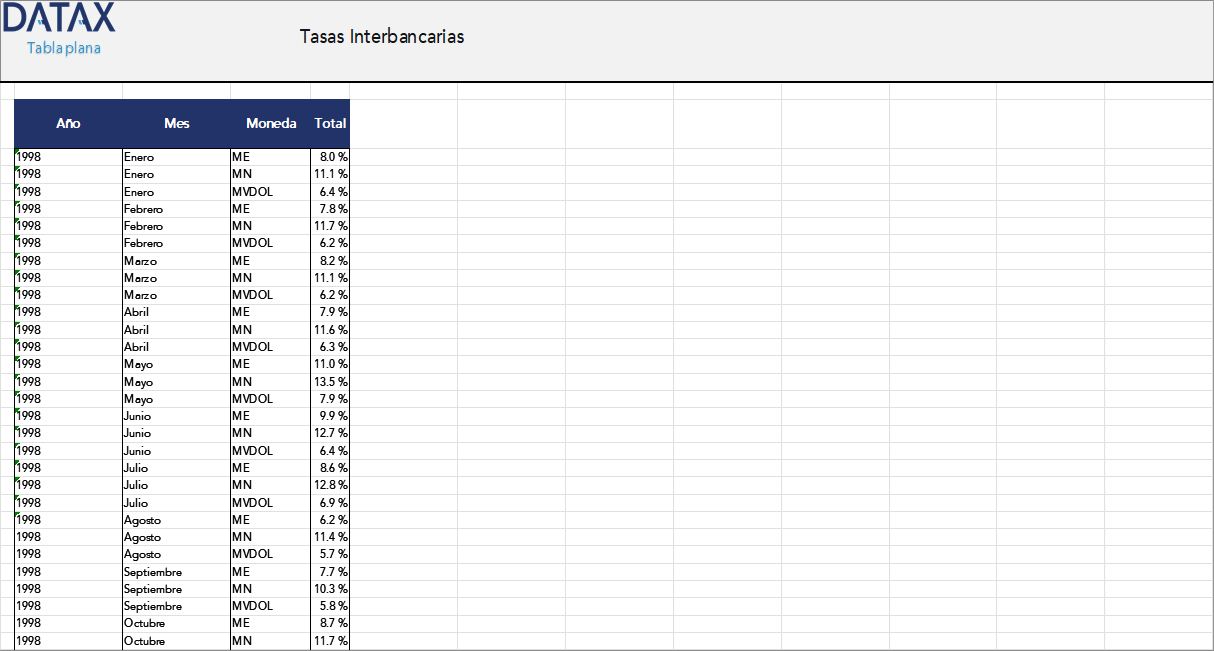Screen dimensions: 1214x651
Task: Click the 12.7 % total cell
Action: pyautogui.click(x=331, y=433)
